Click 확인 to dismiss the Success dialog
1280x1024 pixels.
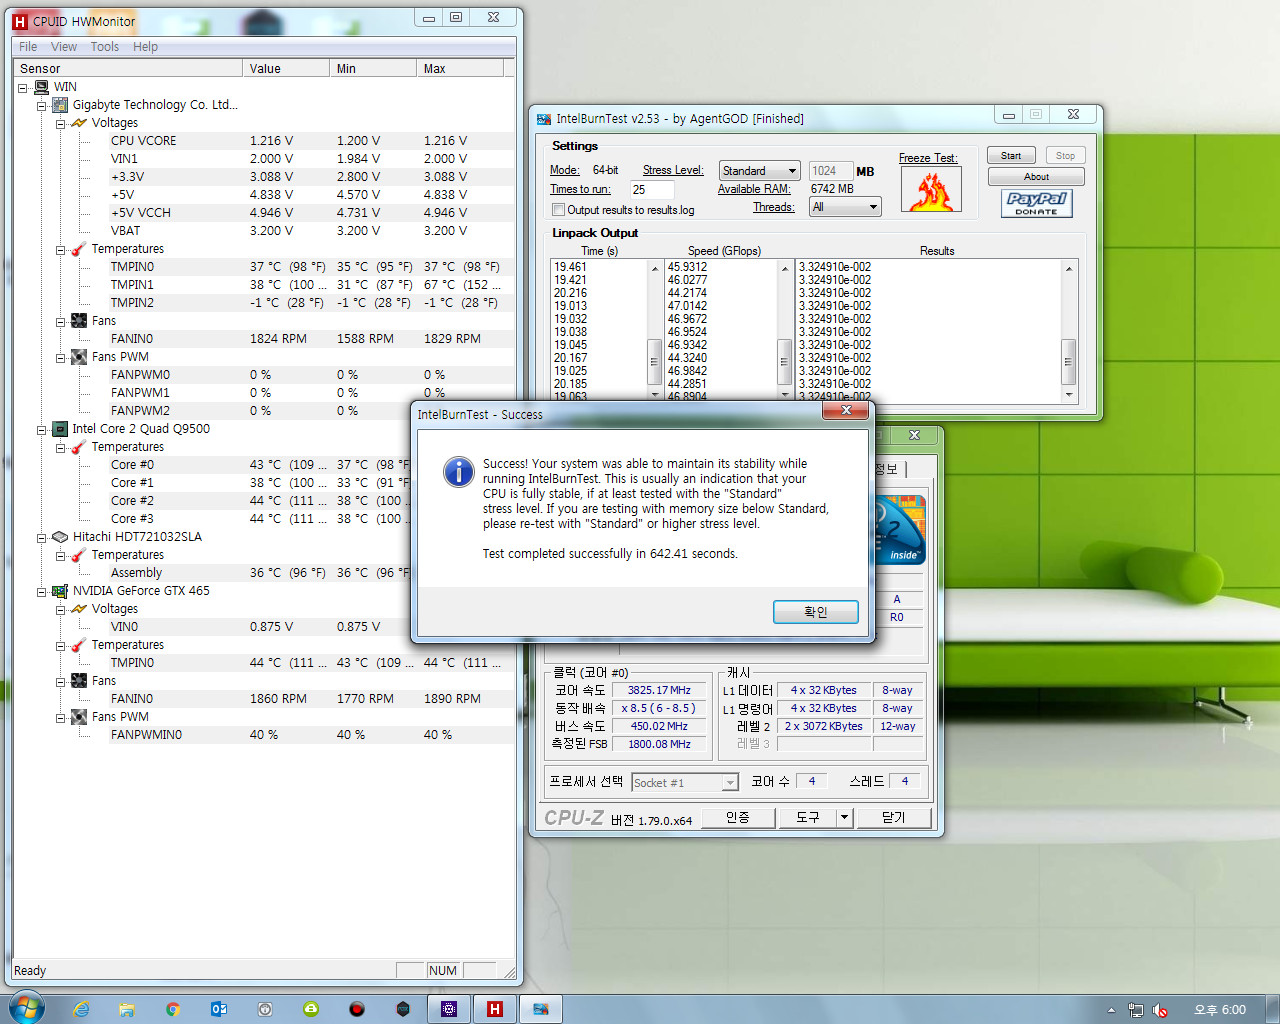tap(816, 612)
